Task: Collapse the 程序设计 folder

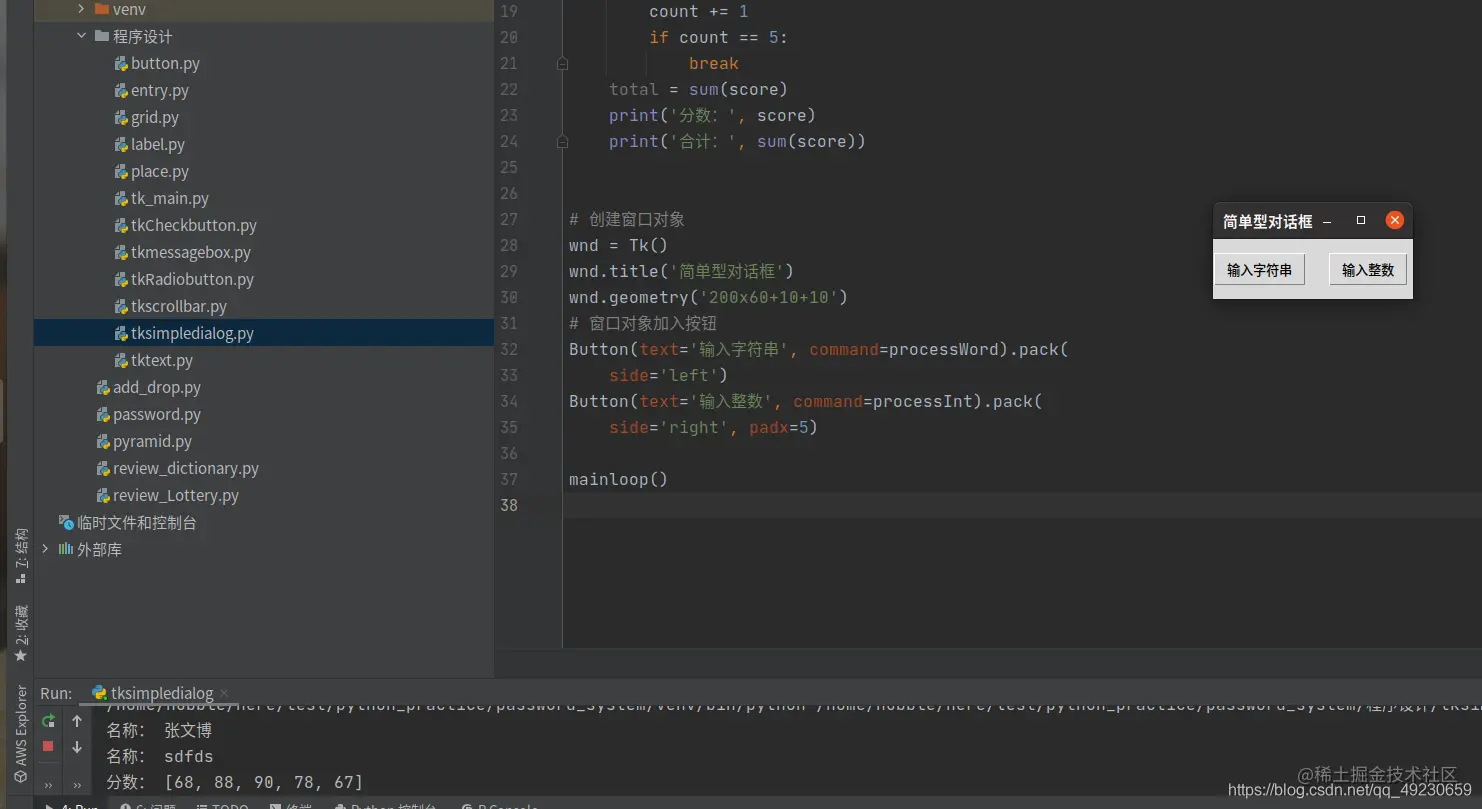Action: [x=81, y=36]
